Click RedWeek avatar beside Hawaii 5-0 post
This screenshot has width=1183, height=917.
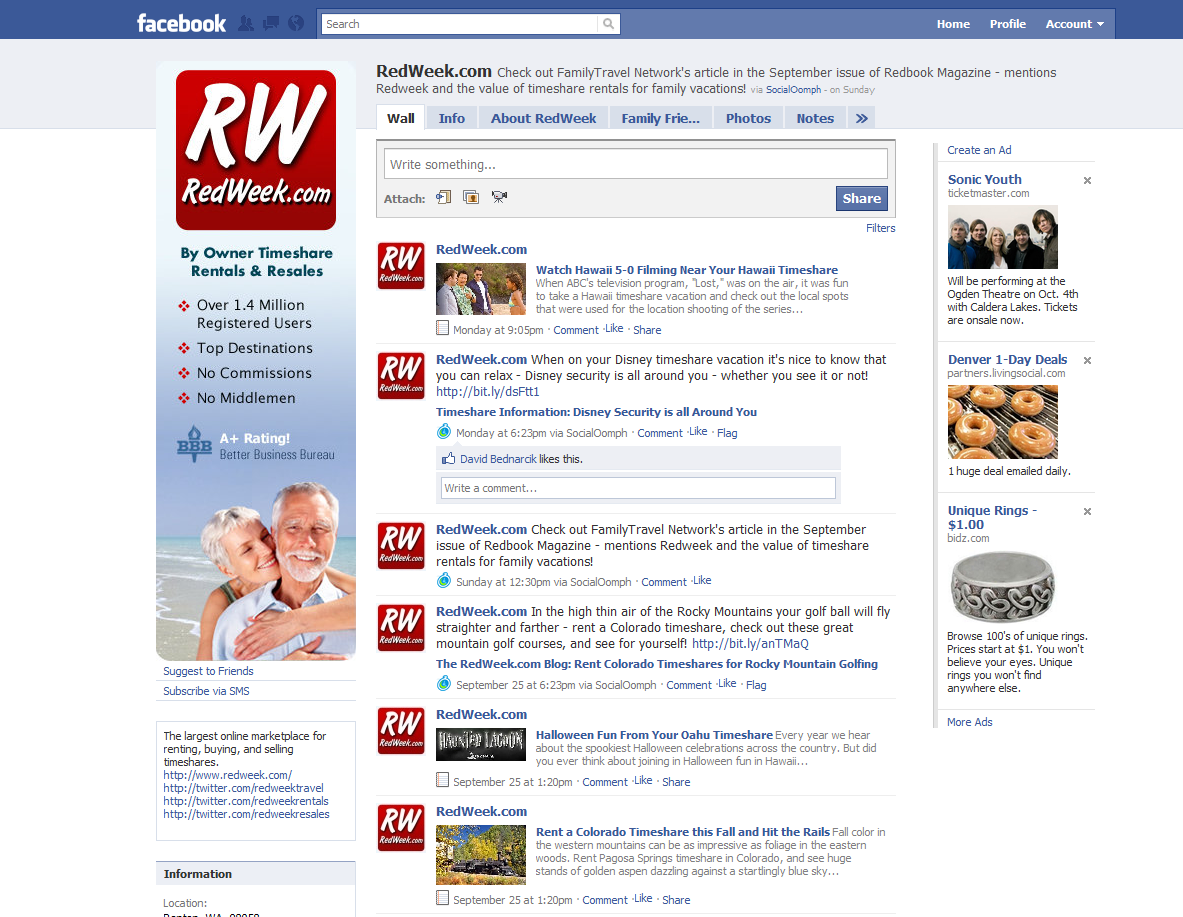(401, 266)
